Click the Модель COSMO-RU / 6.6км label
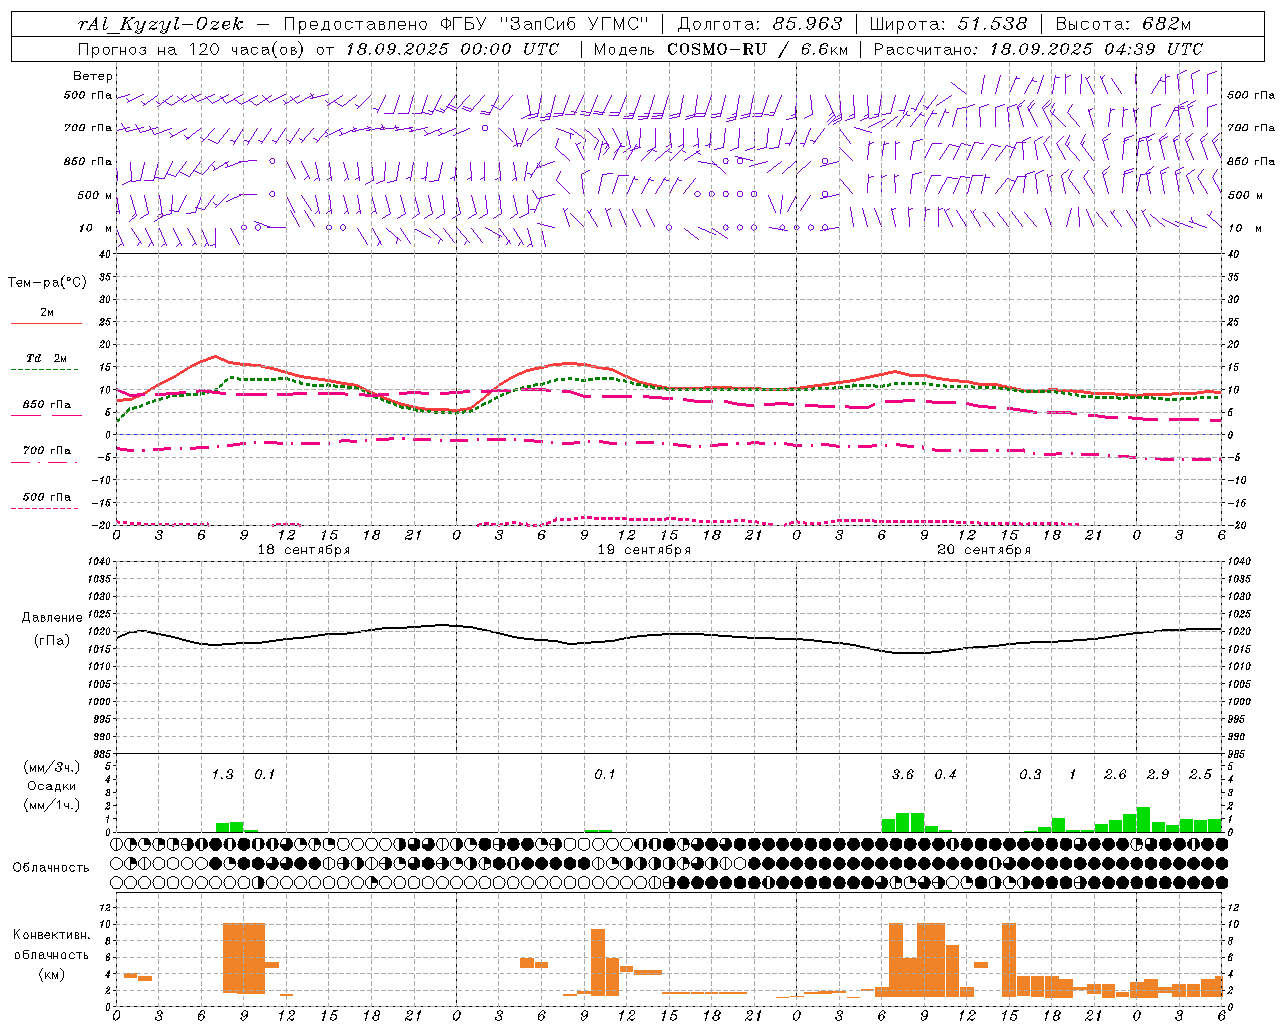The width and height of the screenshot is (1280, 1024). 720,49
